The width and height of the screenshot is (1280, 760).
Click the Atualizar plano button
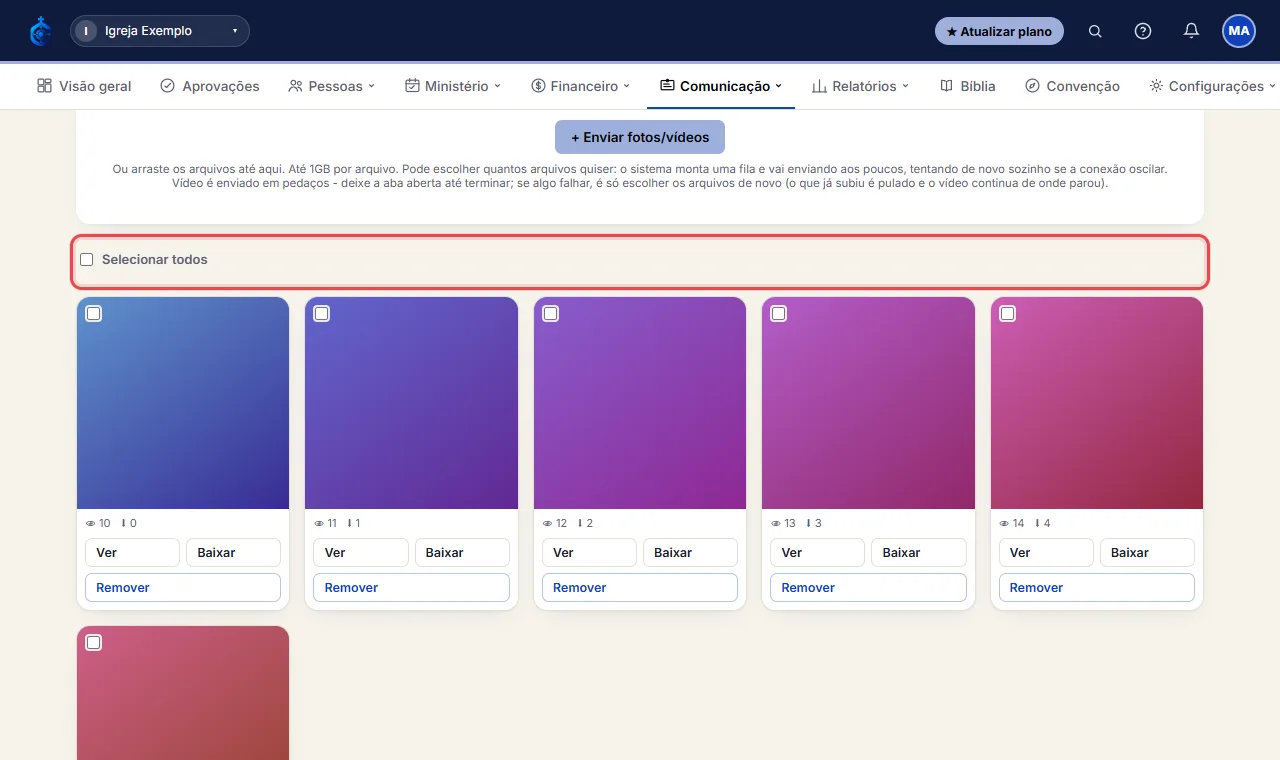pos(999,31)
